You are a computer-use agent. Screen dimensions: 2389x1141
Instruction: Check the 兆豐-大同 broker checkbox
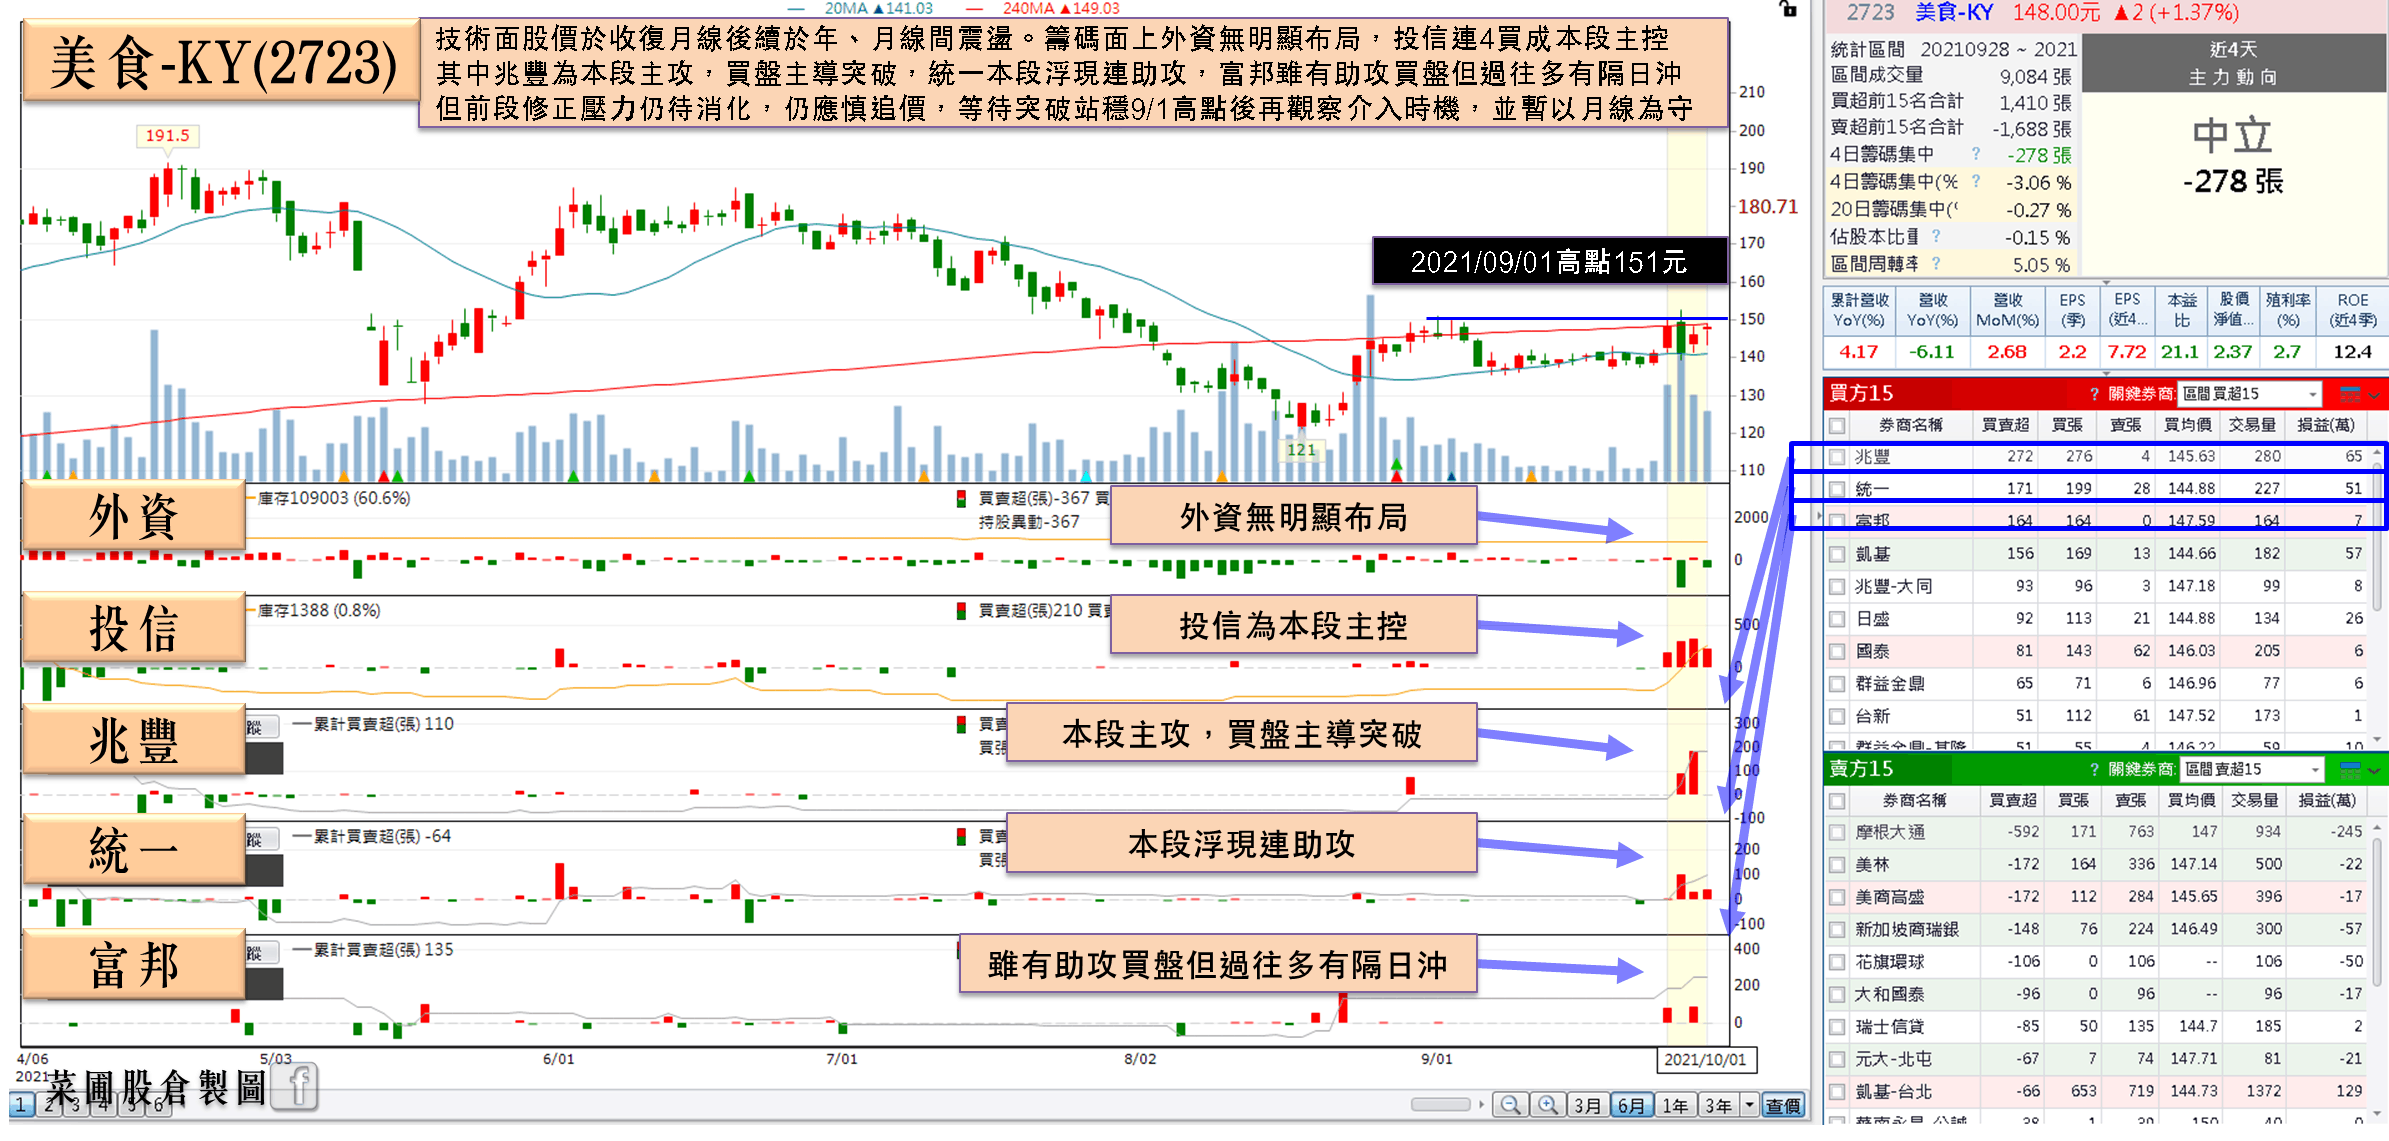[x=1837, y=587]
